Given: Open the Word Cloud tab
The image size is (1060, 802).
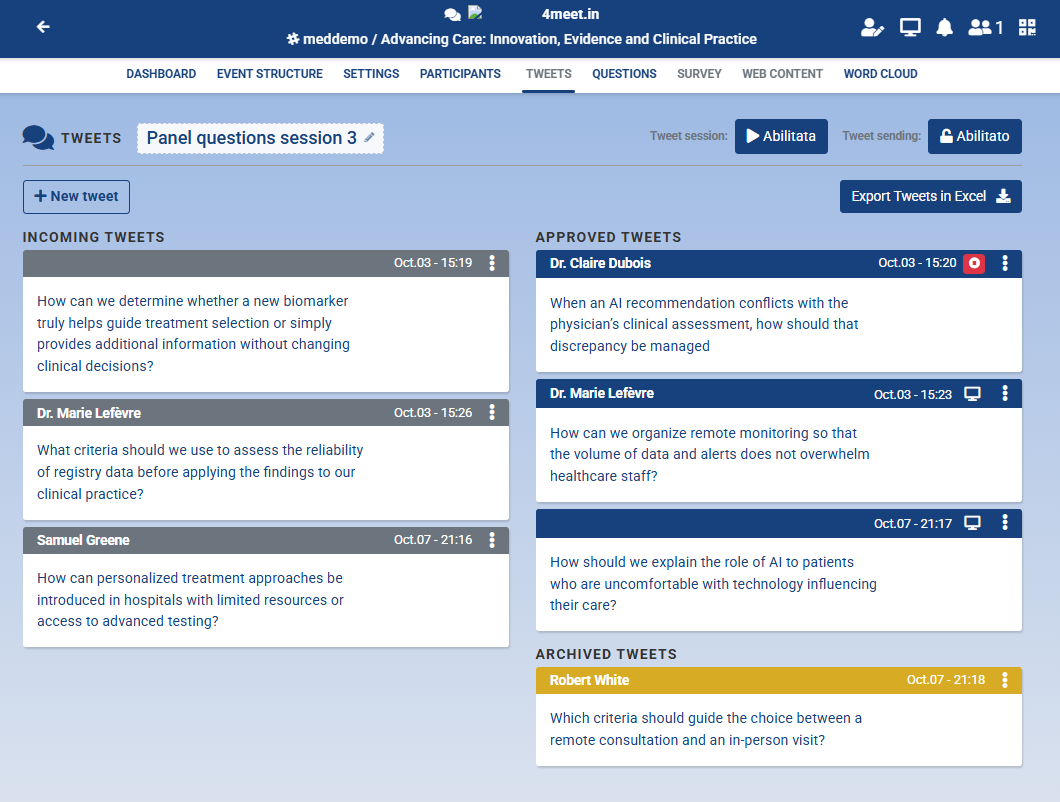Looking at the screenshot, I should click(x=880, y=74).
